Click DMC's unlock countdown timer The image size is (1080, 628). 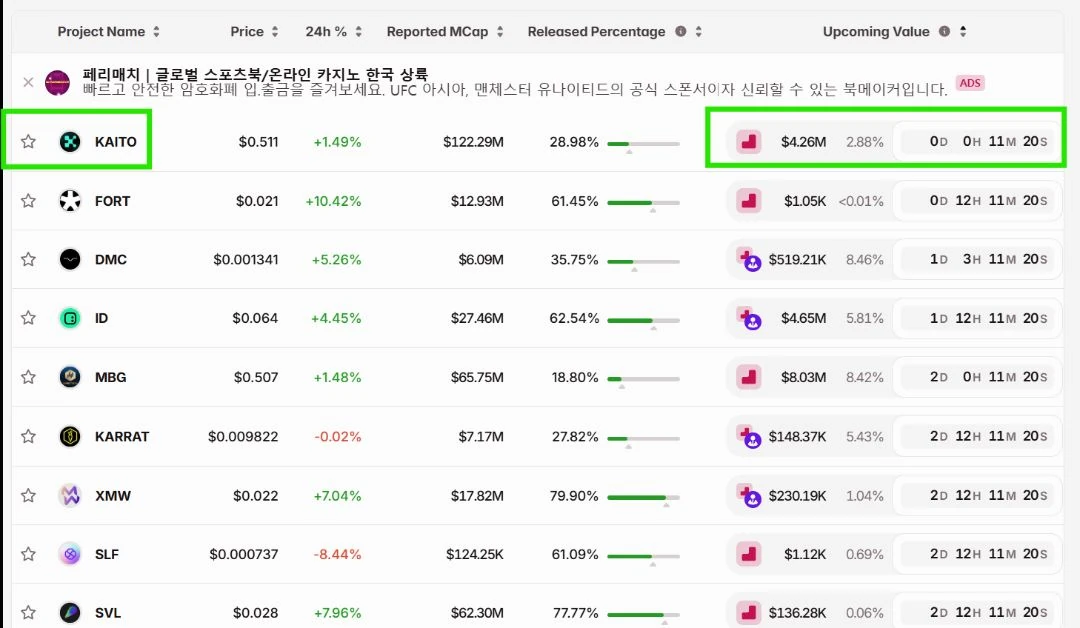pyautogui.click(x=977, y=260)
